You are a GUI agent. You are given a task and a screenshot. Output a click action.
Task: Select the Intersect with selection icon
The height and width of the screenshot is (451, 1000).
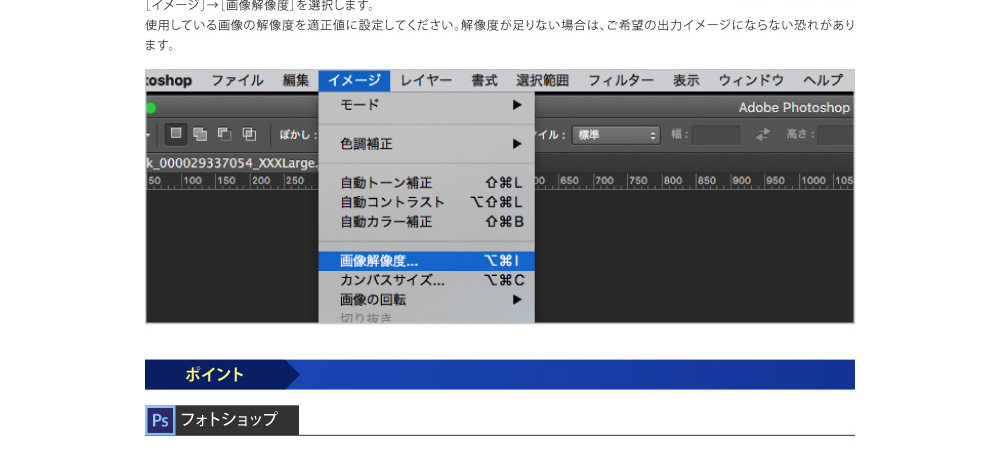[x=249, y=135]
